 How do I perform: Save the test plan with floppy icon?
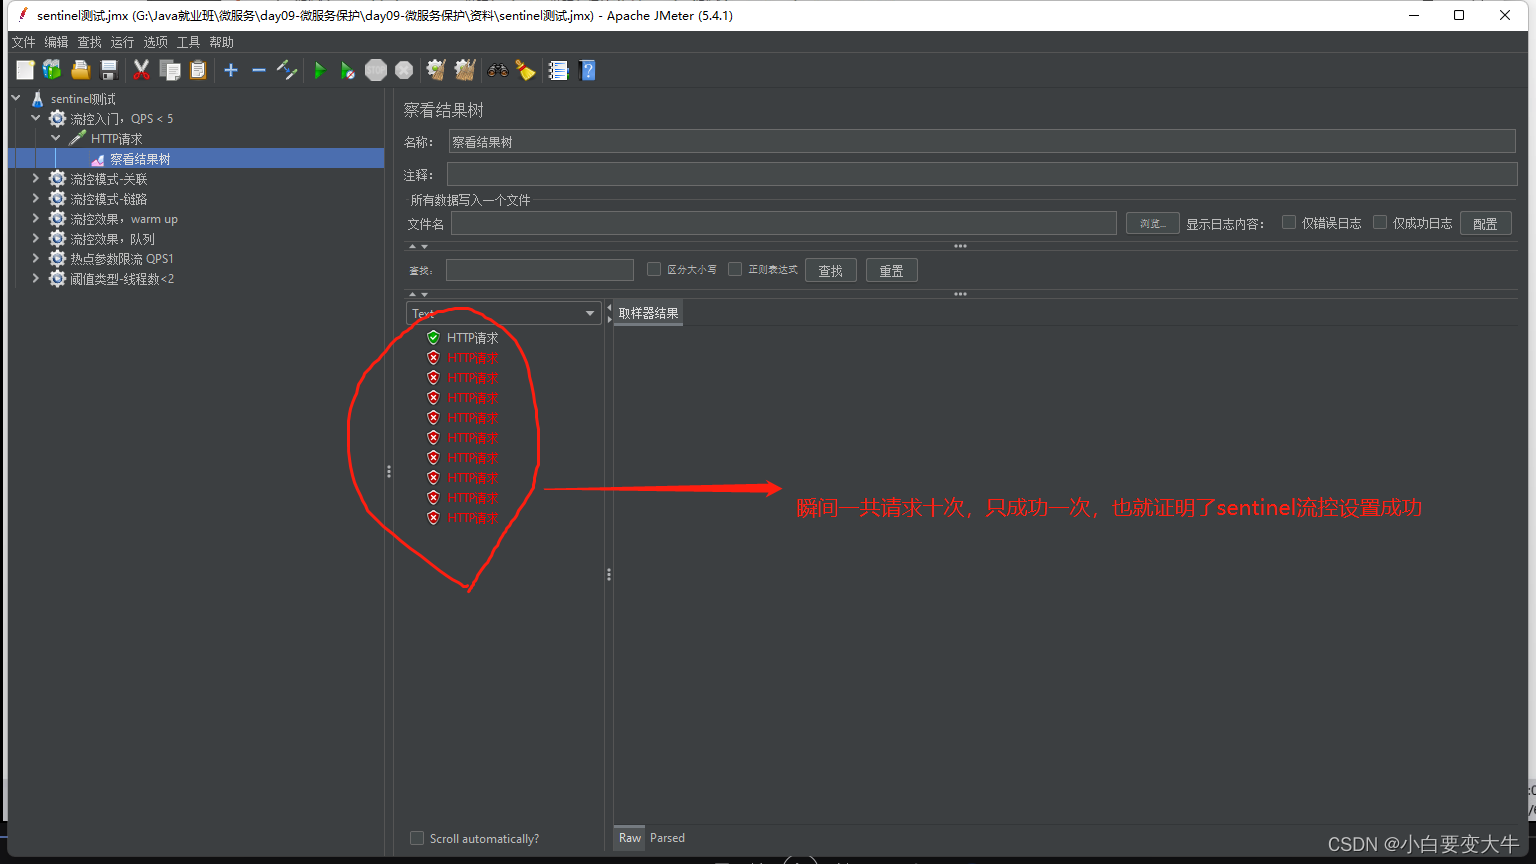pos(109,70)
